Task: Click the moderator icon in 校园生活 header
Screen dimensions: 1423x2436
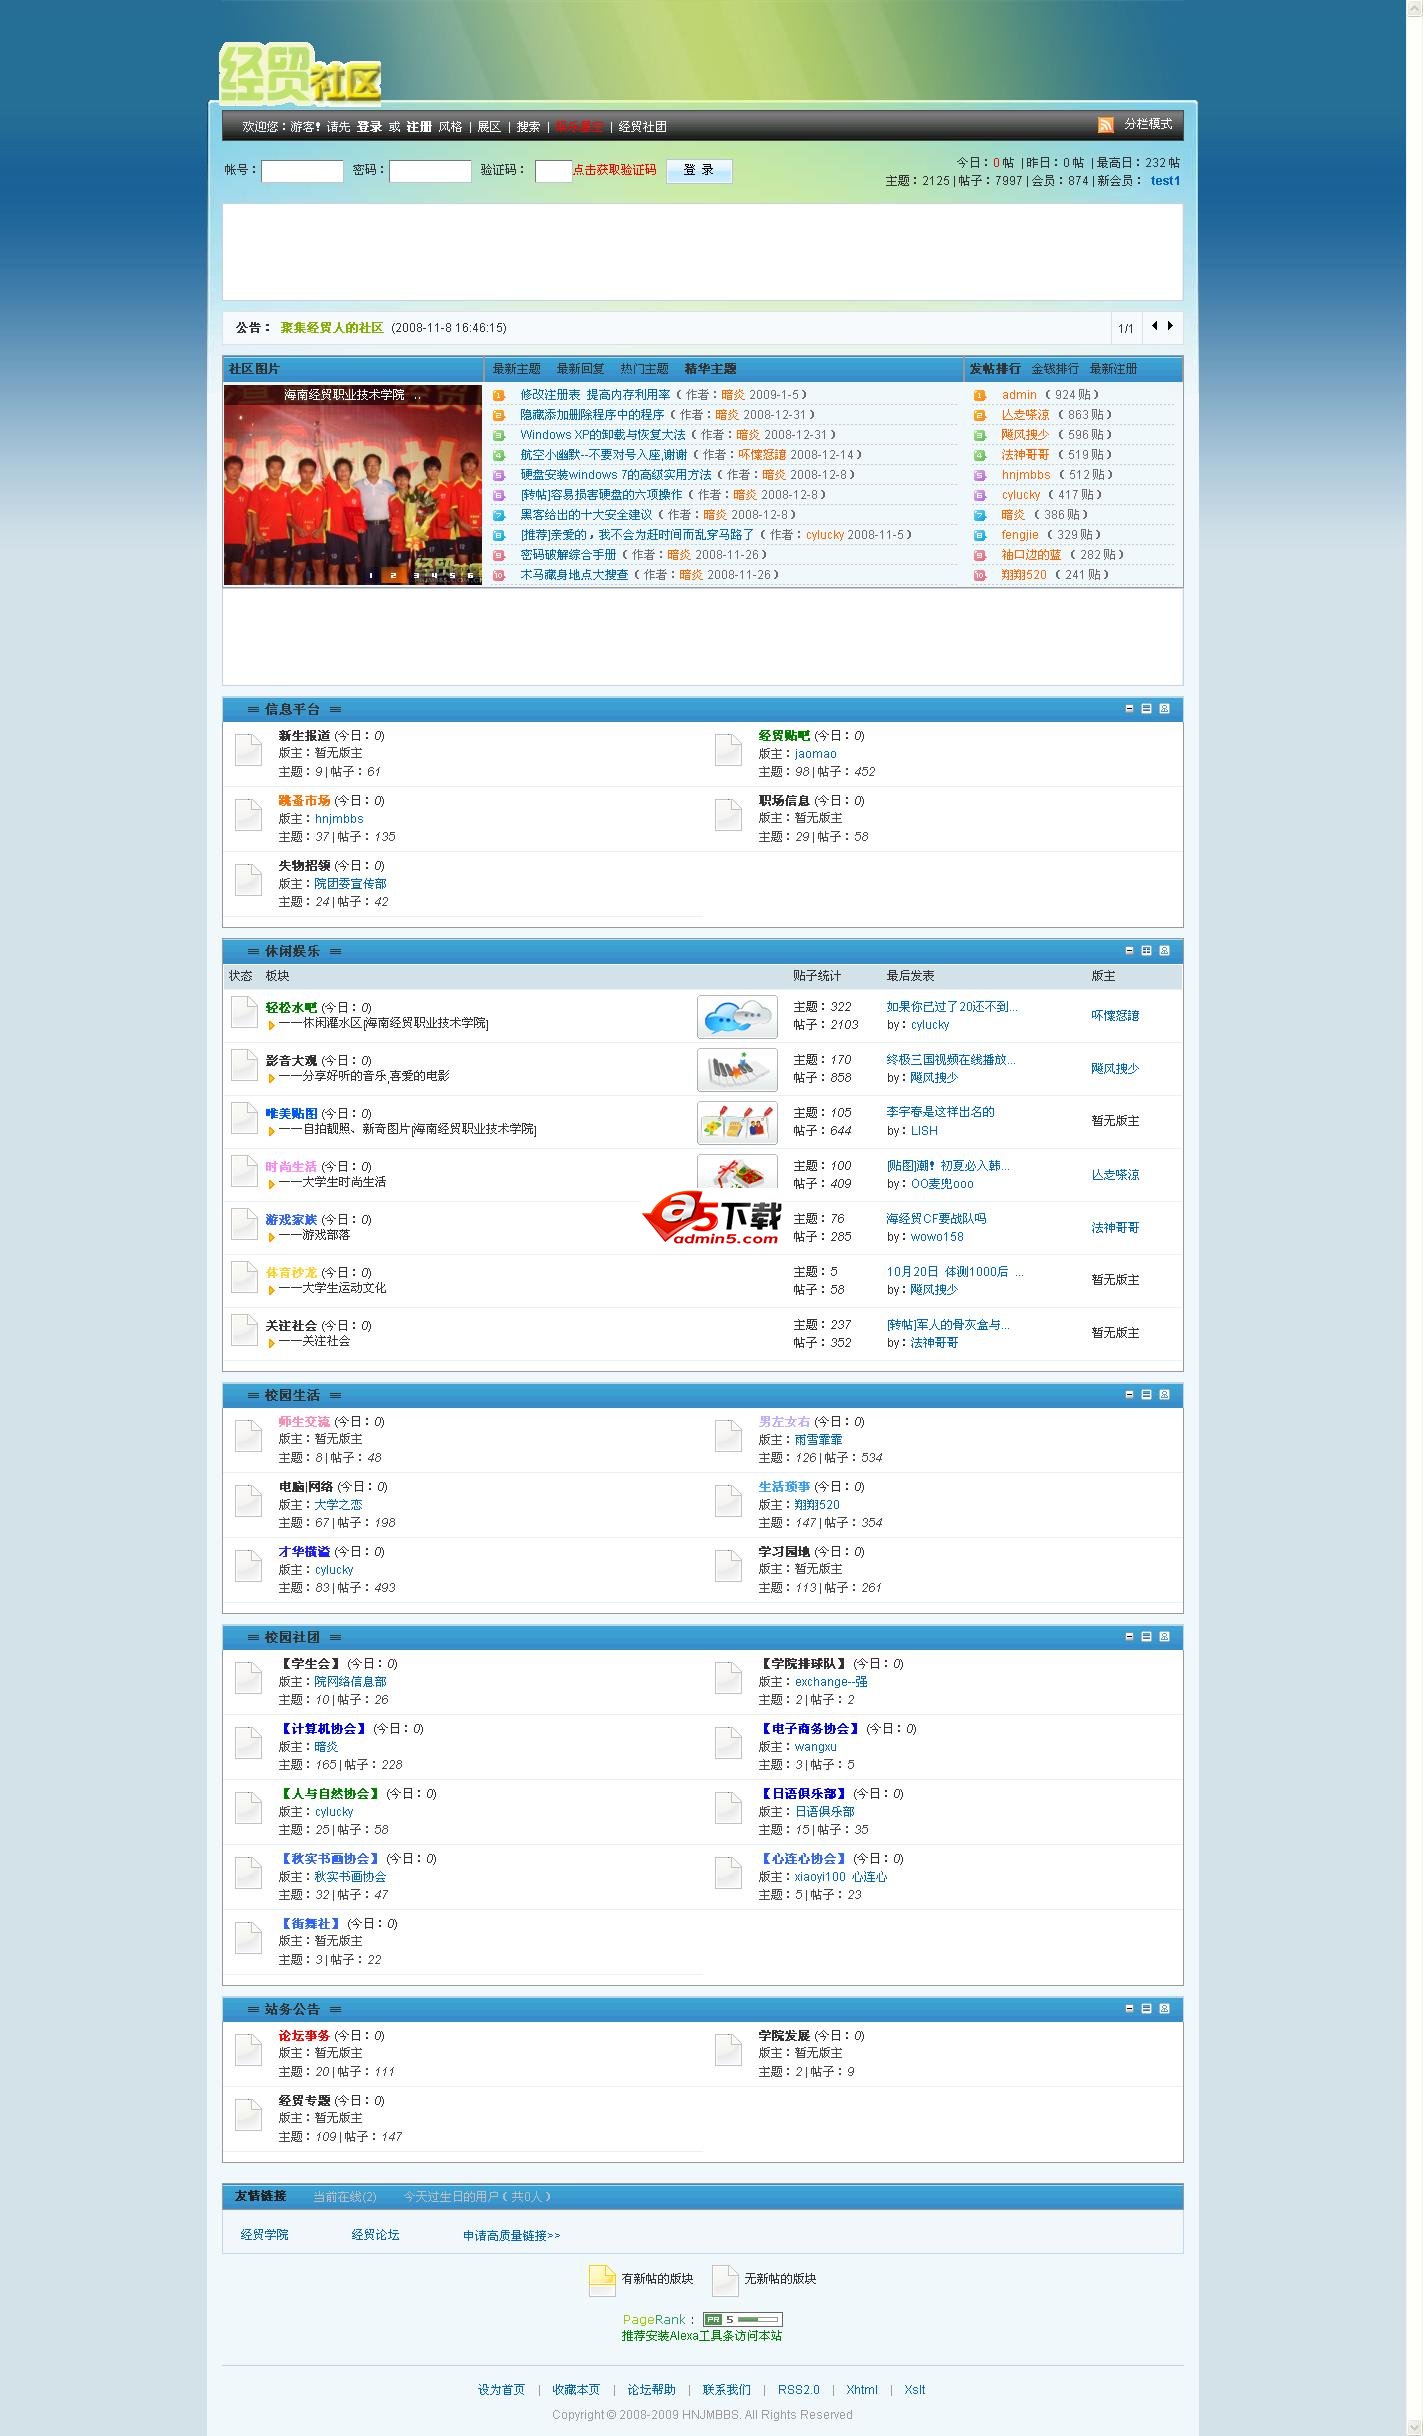Action: pyautogui.click(x=1164, y=1395)
